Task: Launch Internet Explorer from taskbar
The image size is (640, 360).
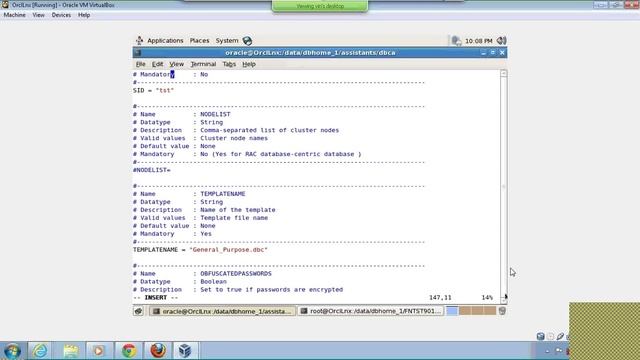Action: 40,351
